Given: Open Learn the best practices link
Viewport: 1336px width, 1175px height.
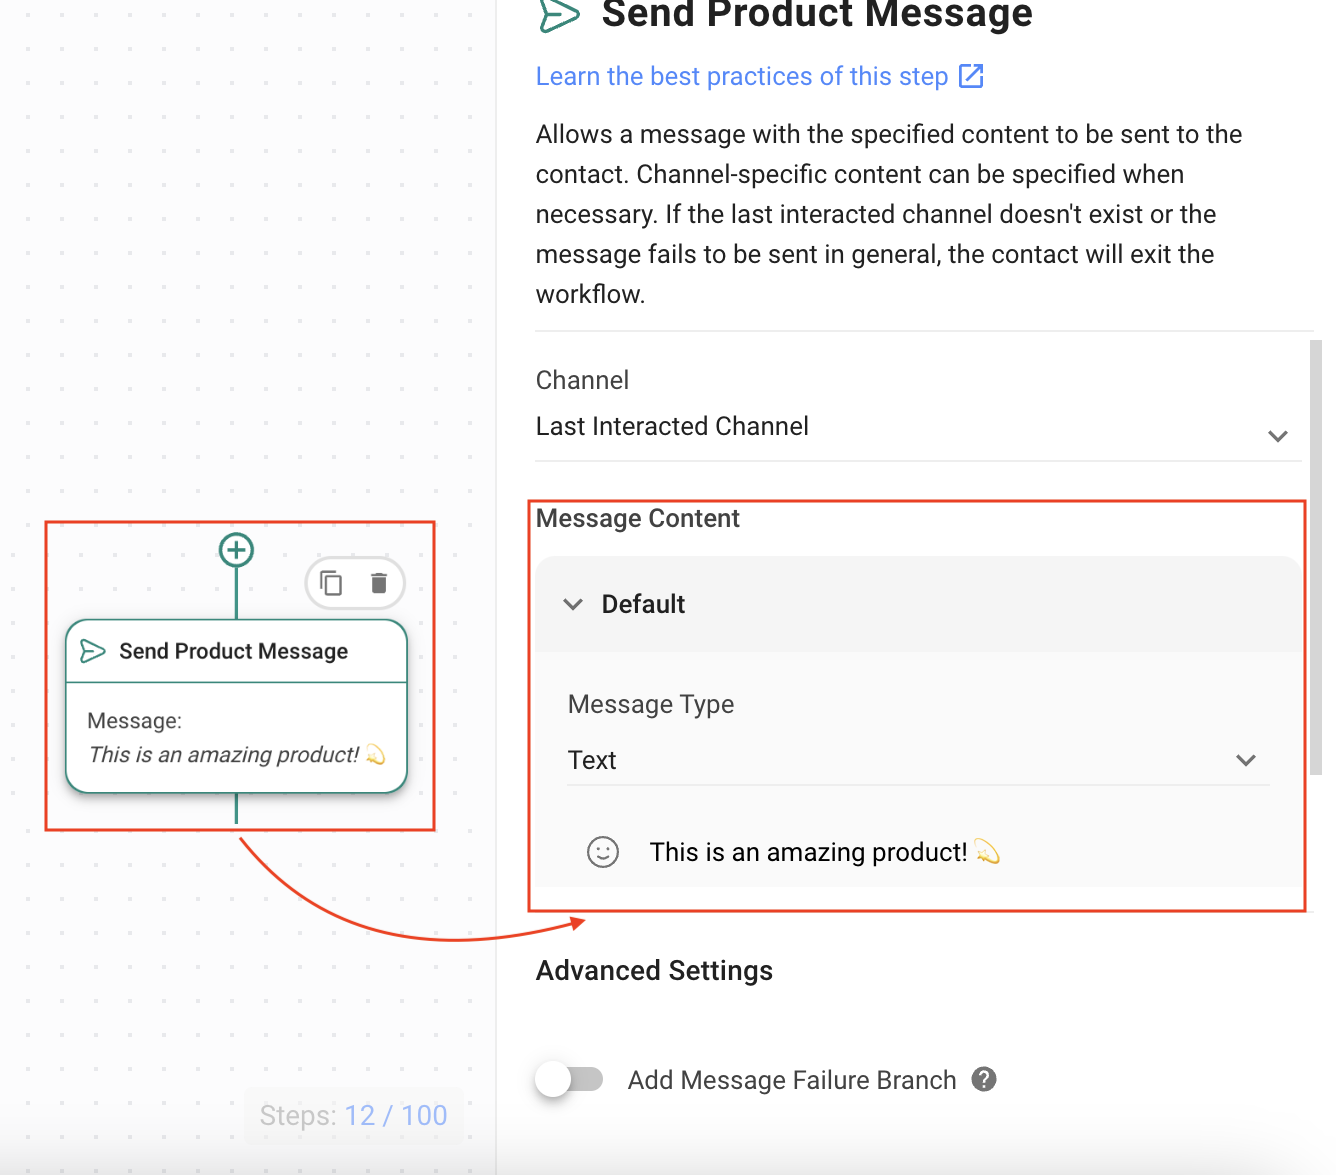Looking at the screenshot, I should coord(741,76).
